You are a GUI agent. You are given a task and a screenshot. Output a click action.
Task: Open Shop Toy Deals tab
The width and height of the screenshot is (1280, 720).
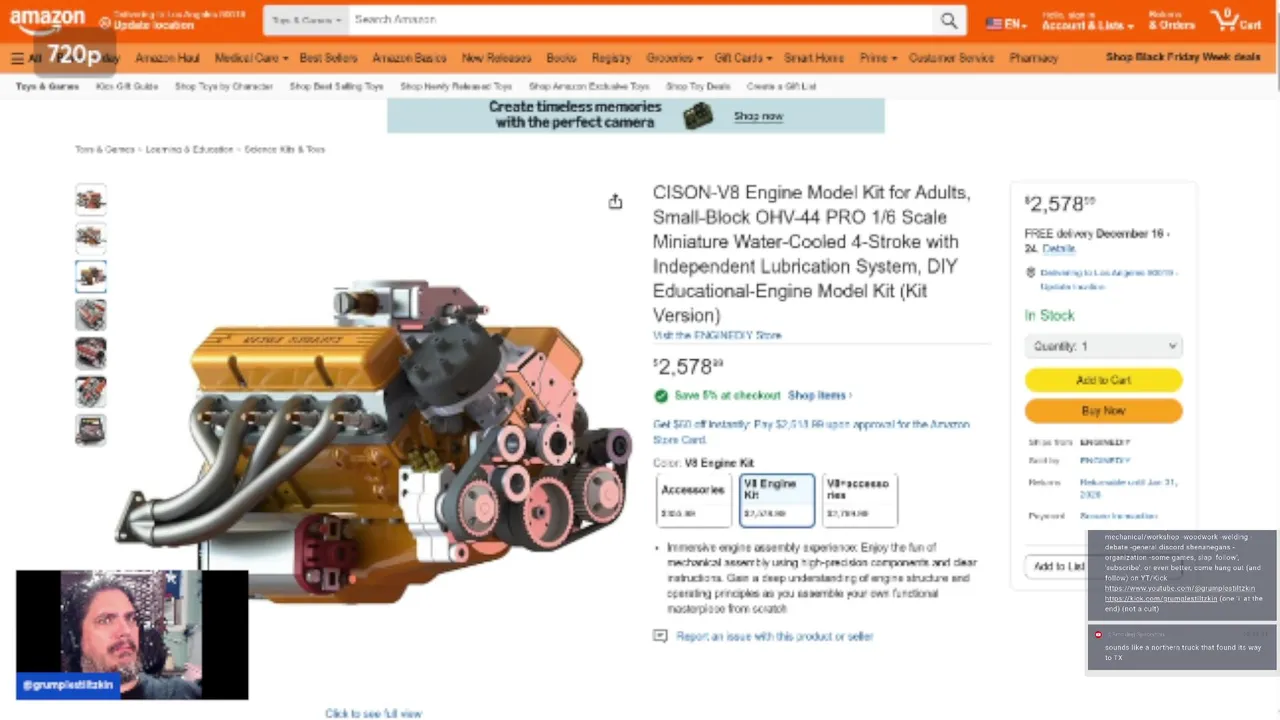698,87
